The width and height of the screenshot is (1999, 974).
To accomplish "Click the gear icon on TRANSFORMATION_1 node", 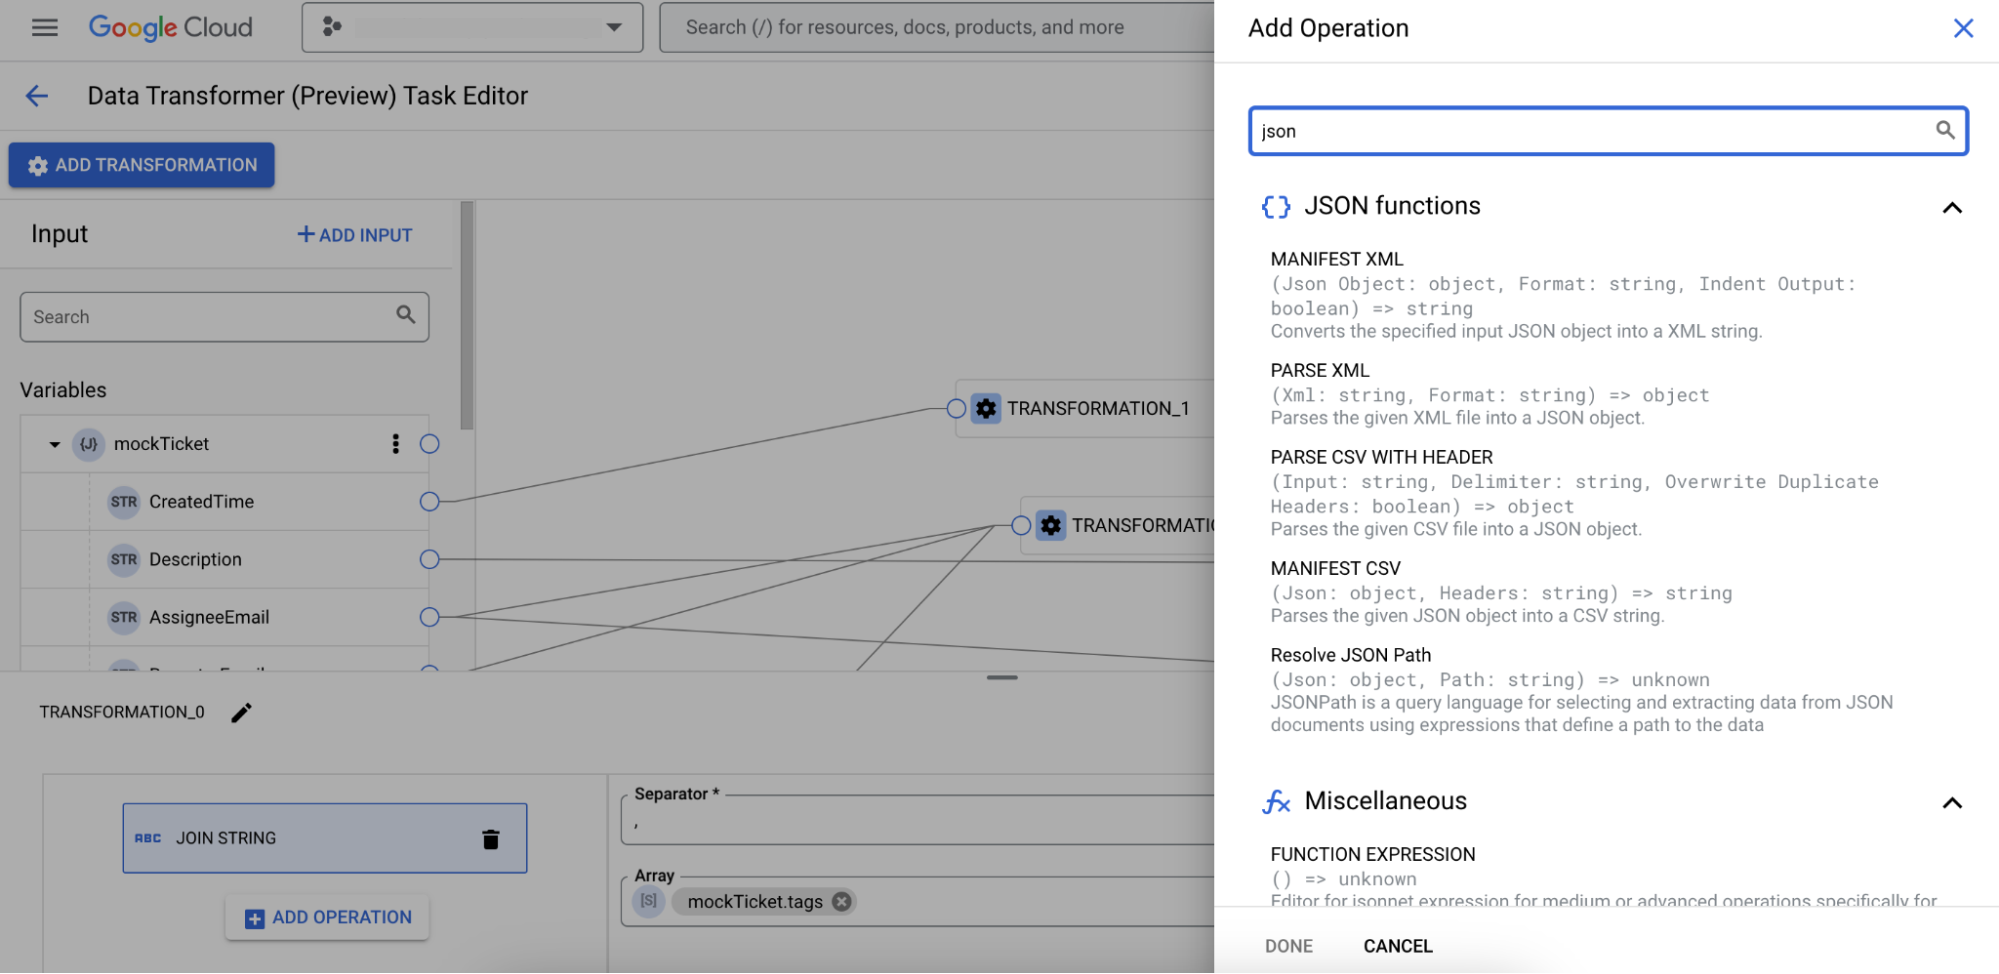I will pyautogui.click(x=985, y=408).
